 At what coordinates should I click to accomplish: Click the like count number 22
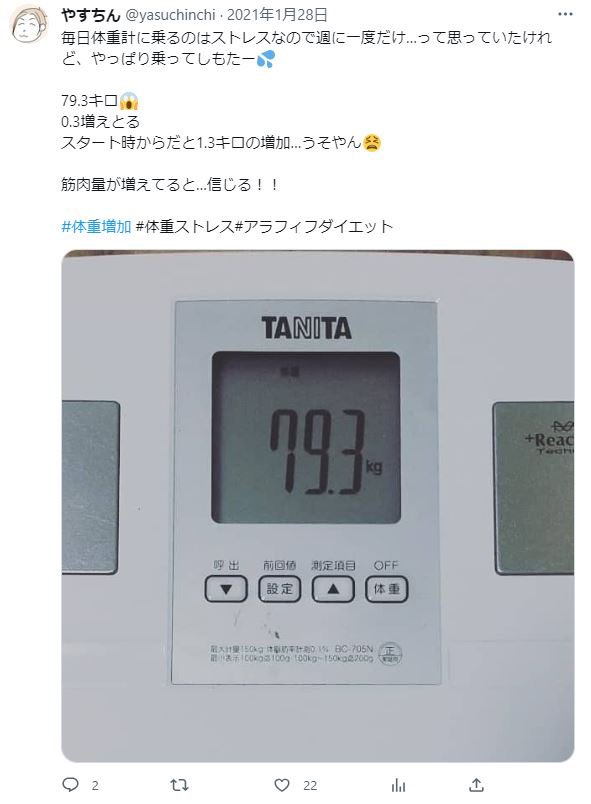coord(310,785)
